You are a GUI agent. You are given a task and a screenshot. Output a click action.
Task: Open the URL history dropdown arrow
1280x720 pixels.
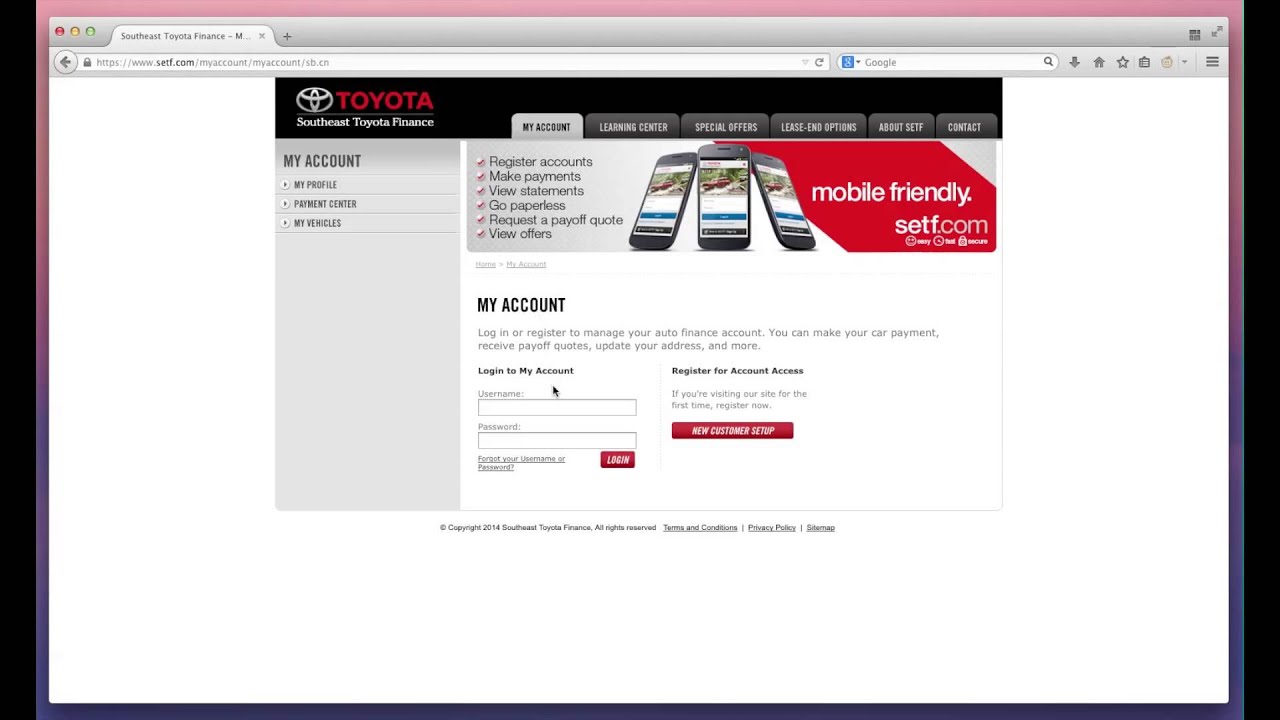pos(805,62)
